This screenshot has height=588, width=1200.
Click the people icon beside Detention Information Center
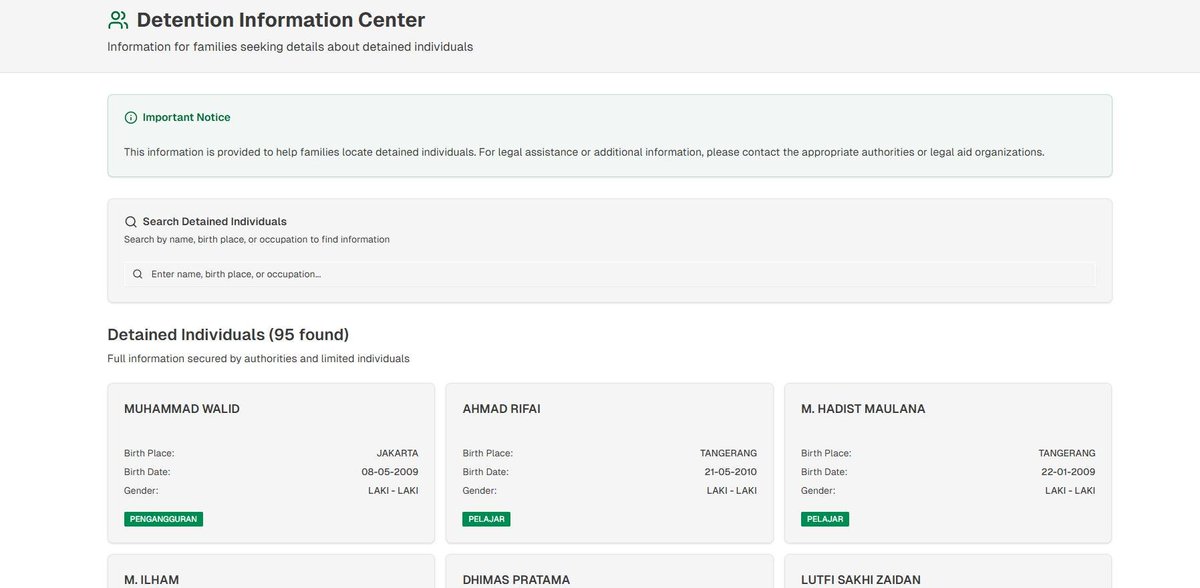(x=118, y=20)
